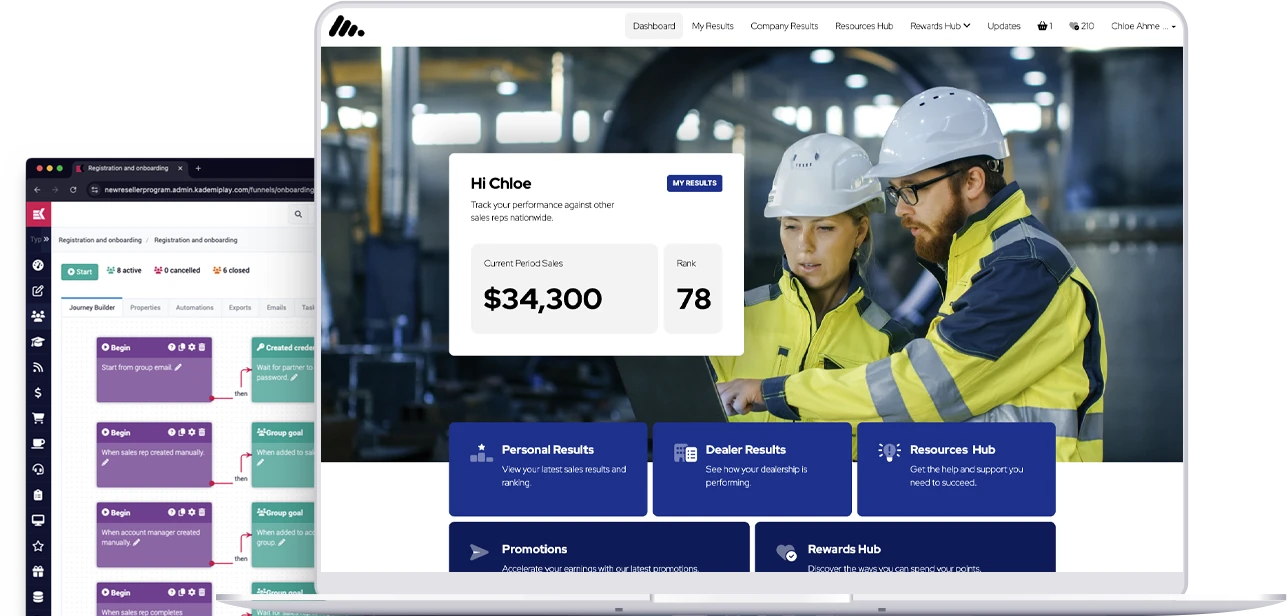The height and width of the screenshot is (616, 1287).
Task: Open help on 'When account manager created' node
Action: (172, 512)
